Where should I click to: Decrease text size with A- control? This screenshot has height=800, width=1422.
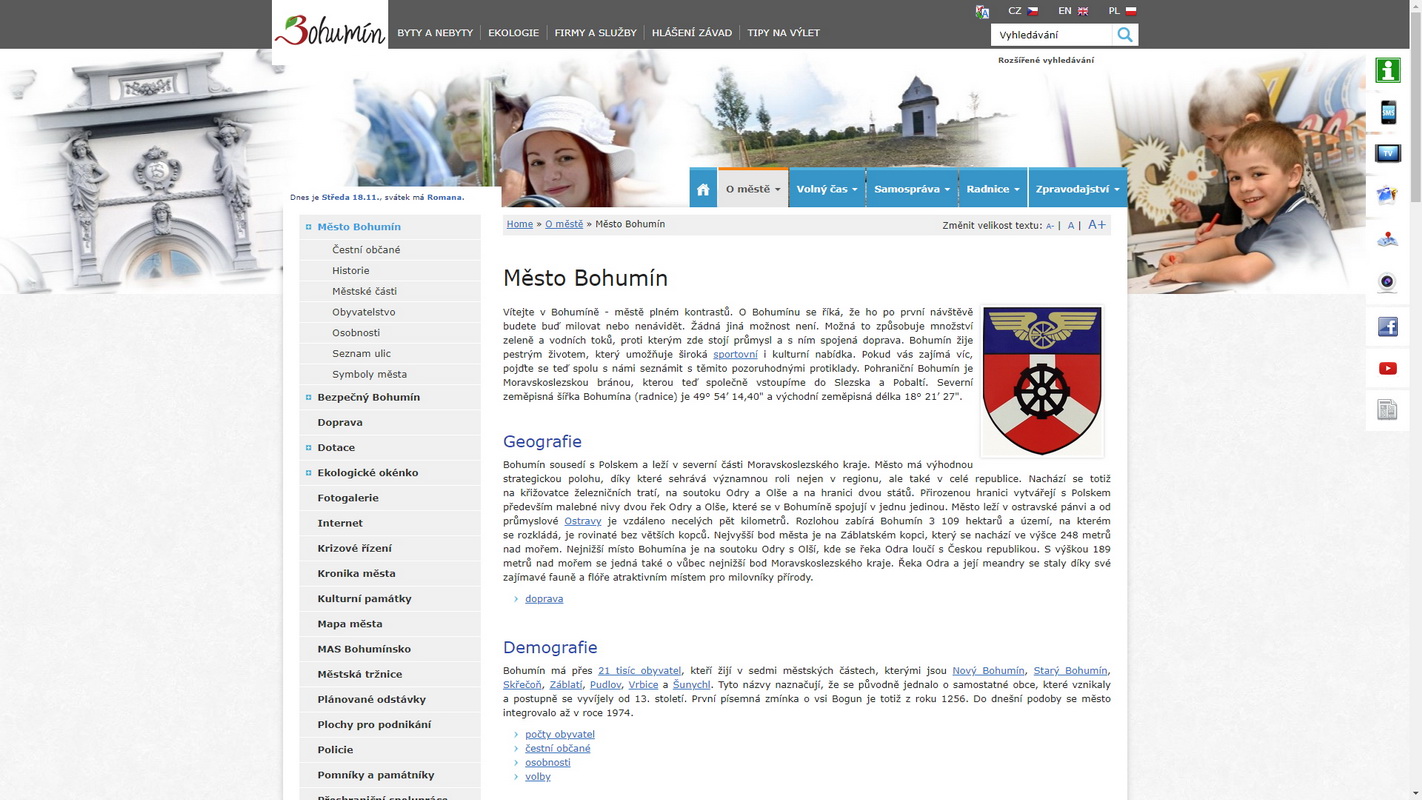tap(1049, 226)
